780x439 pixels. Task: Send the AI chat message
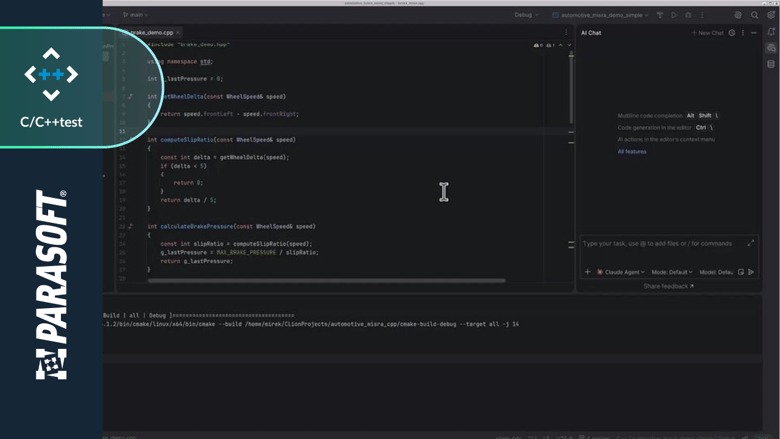751,272
